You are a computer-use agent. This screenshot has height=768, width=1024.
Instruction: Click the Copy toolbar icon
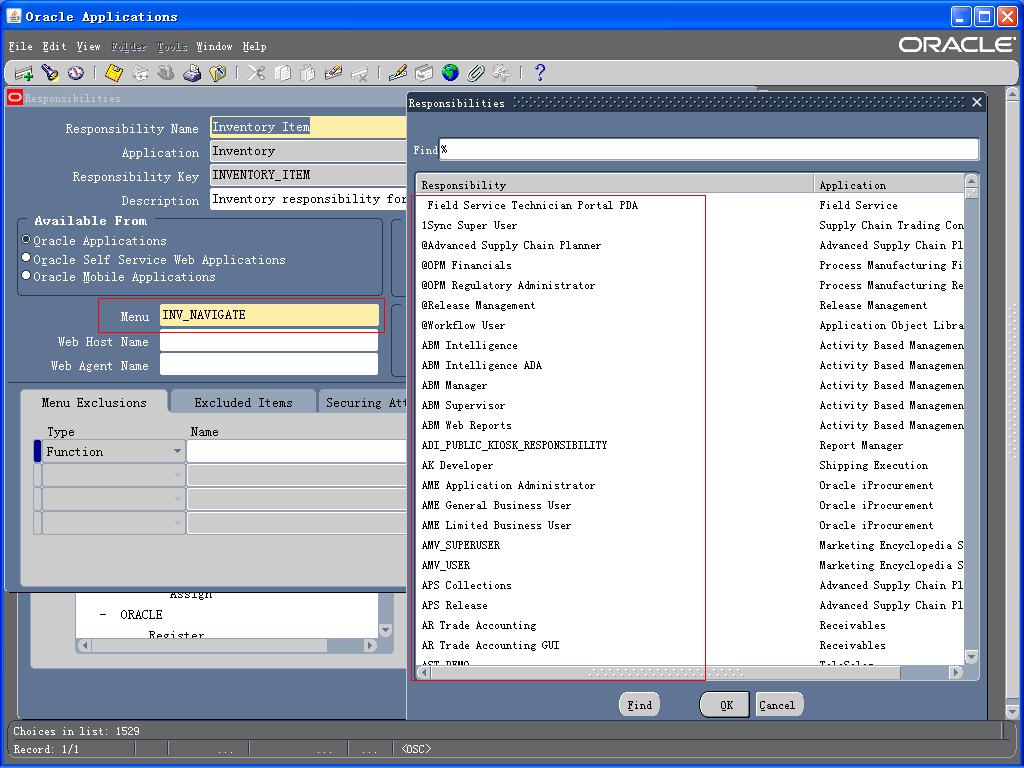tap(282, 72)
